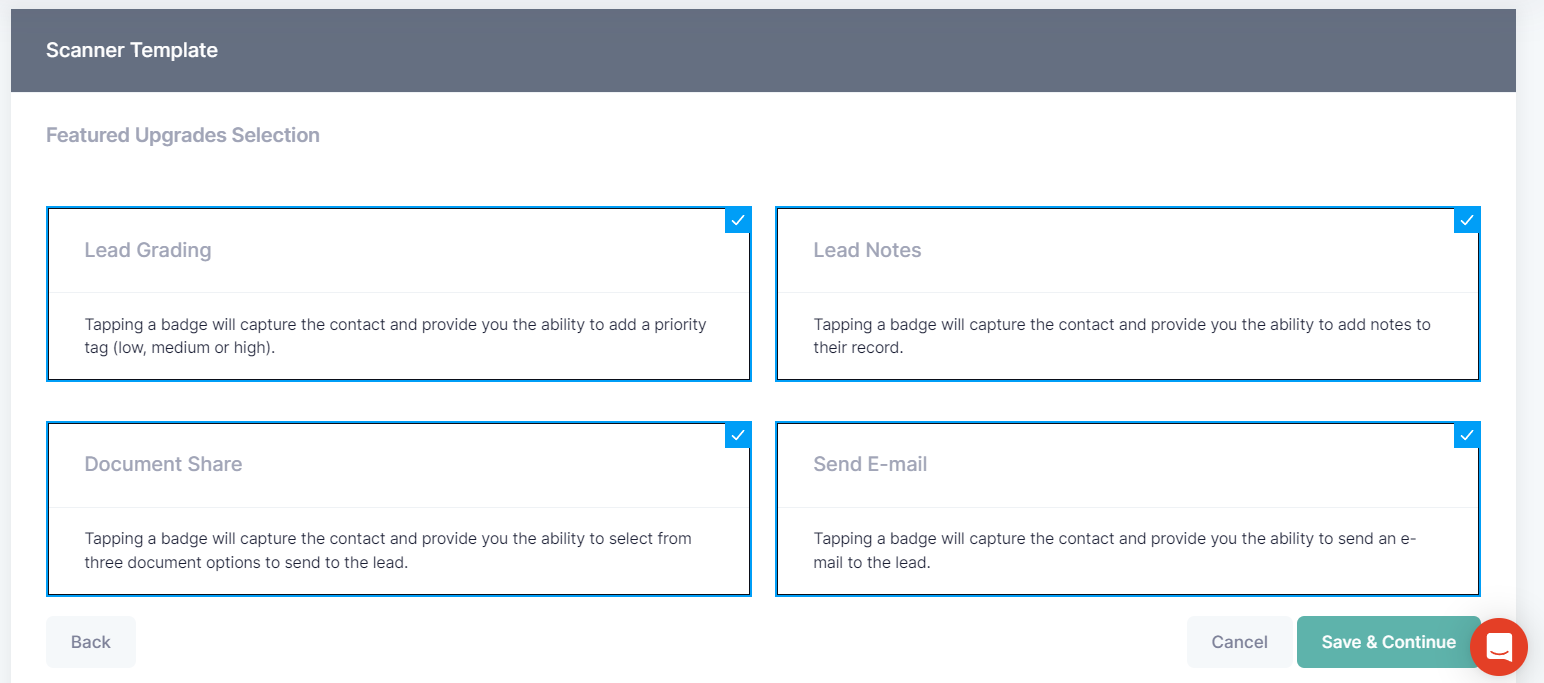Screen dimensions: 1544x683
Task: Click the add notes description text
Action: pyautogui.click(x=1121, y=336)
